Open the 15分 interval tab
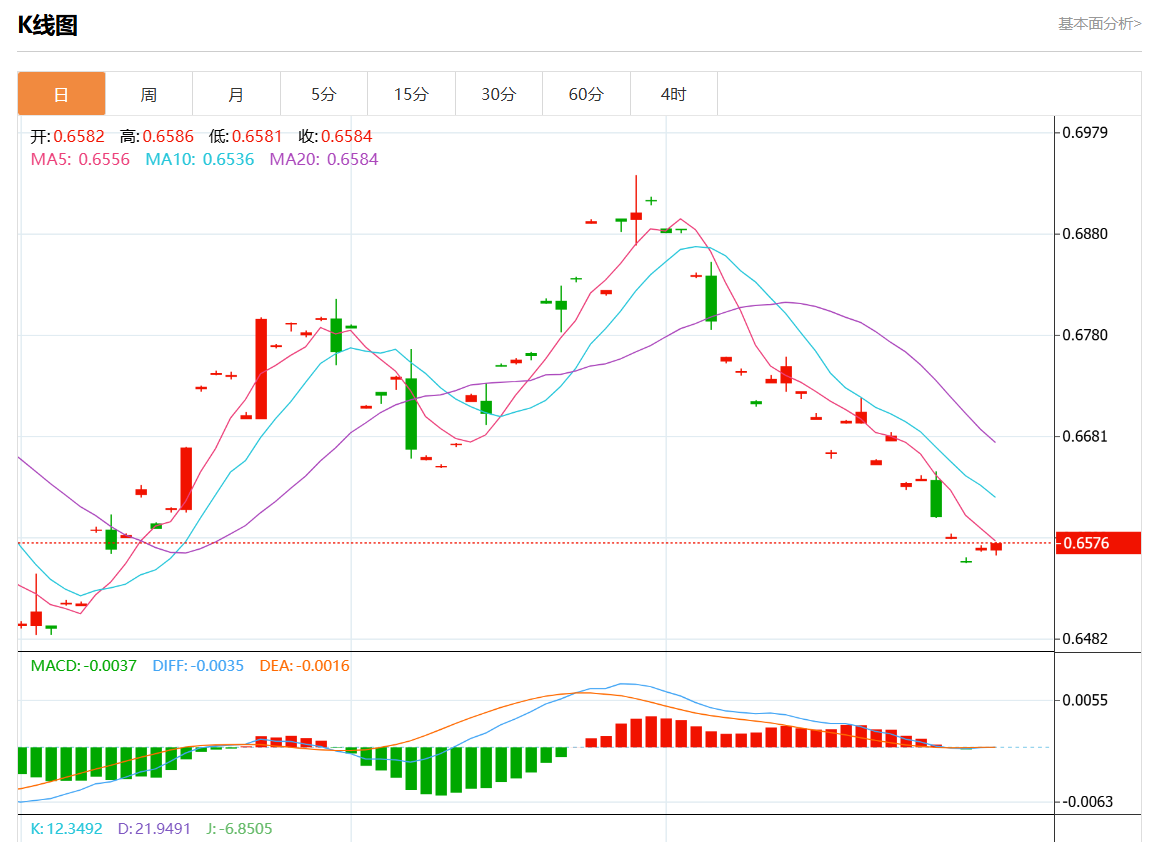 click(x=411, y=94)
